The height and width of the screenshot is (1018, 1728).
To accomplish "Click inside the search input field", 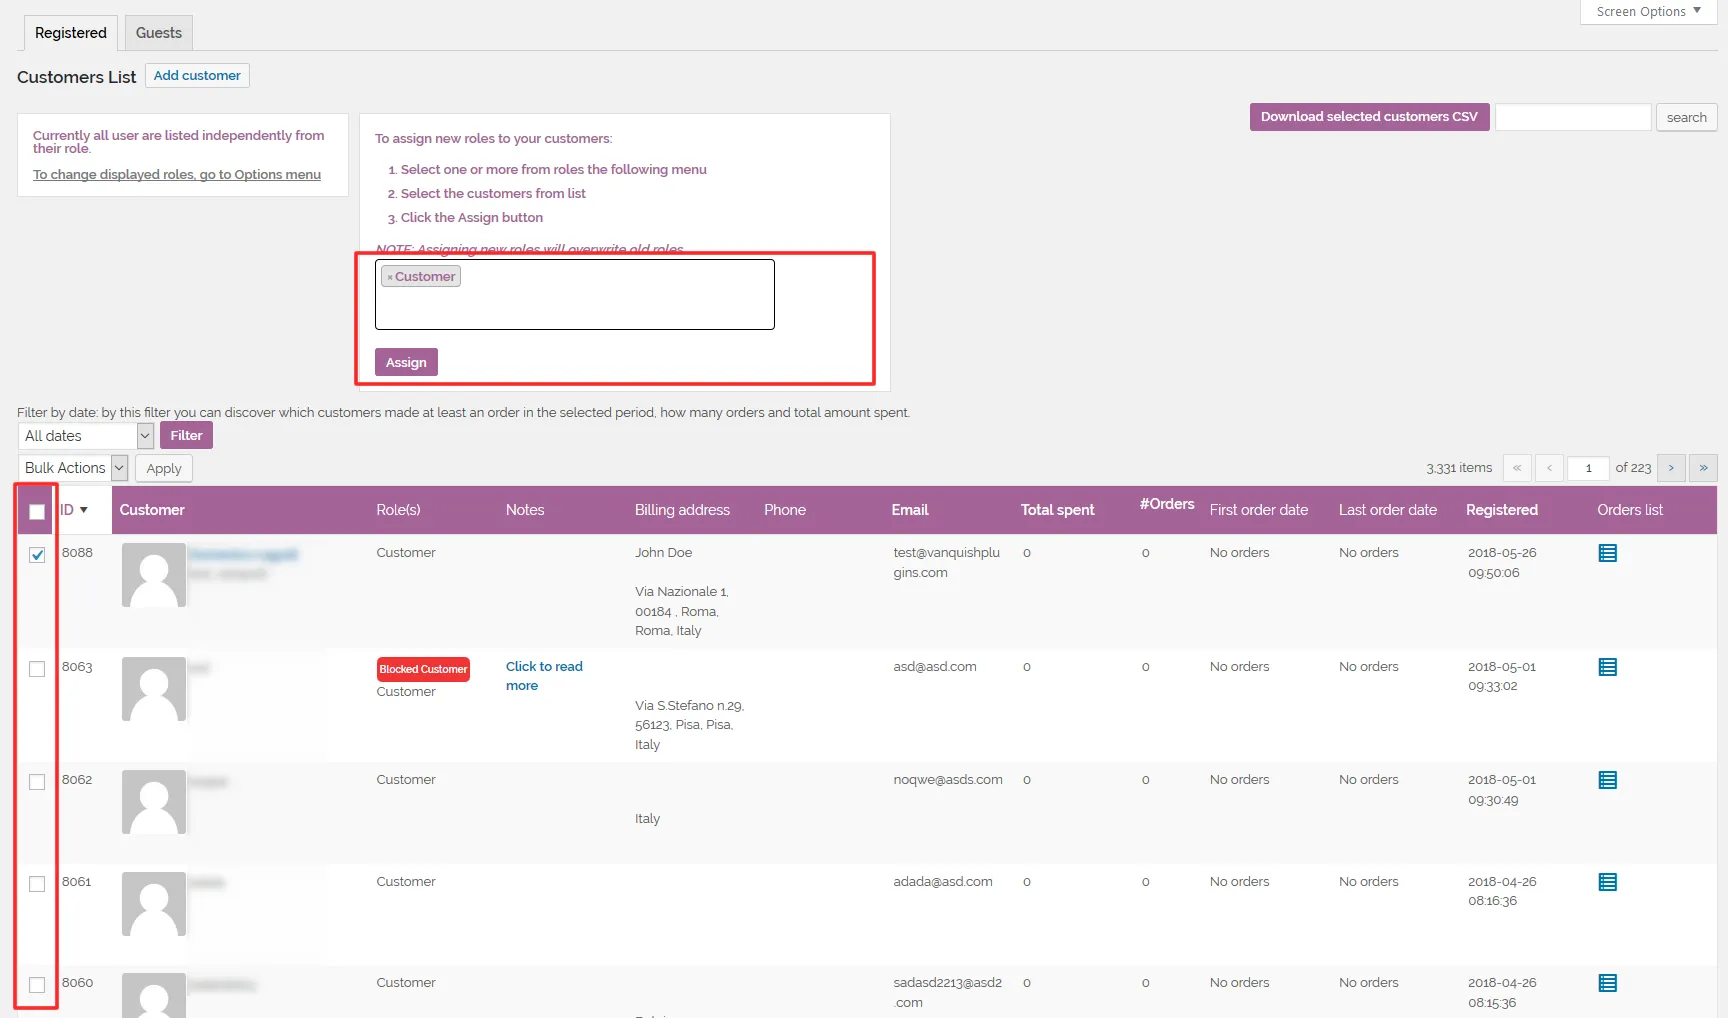I will tap(1572, 116).
